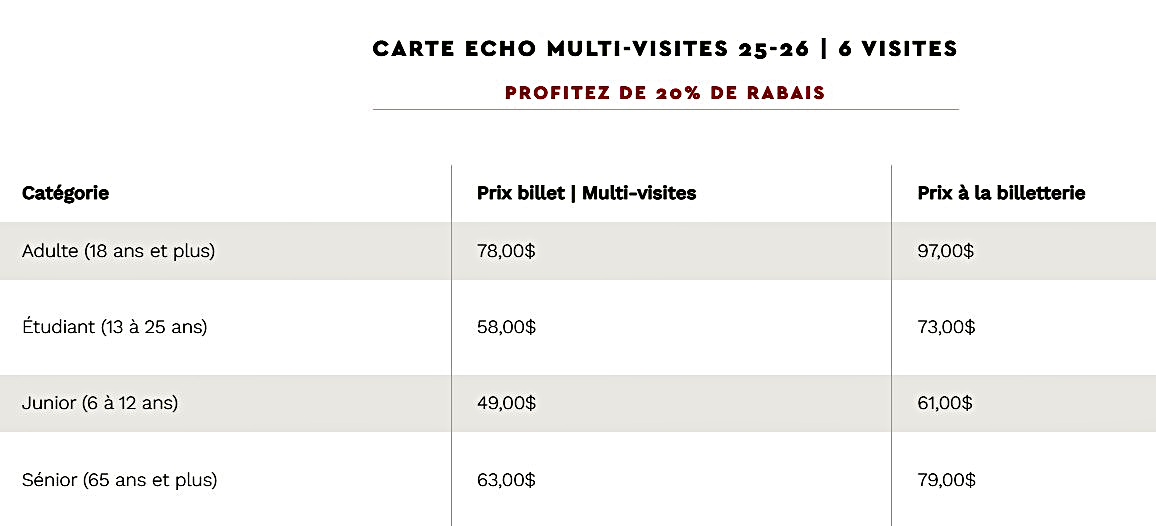Select the 'Prix à la billetterie' column header
Viewport: 1156px width, 526px height.
[1001, 193]
